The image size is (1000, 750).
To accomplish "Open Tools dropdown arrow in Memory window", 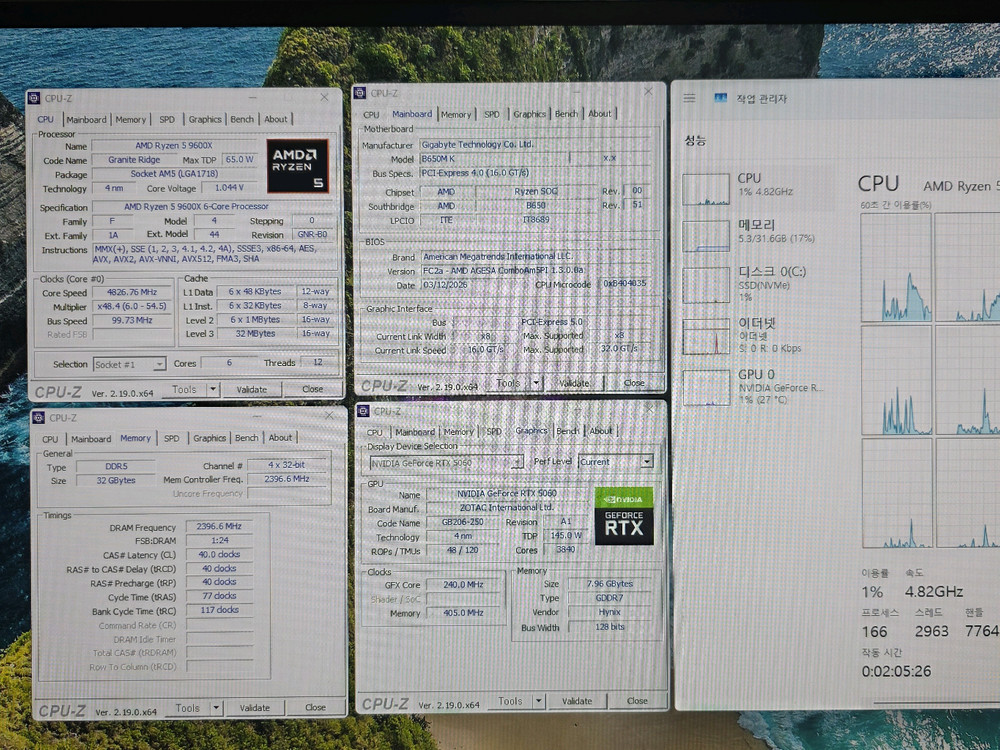I will [x=216, y=708].
